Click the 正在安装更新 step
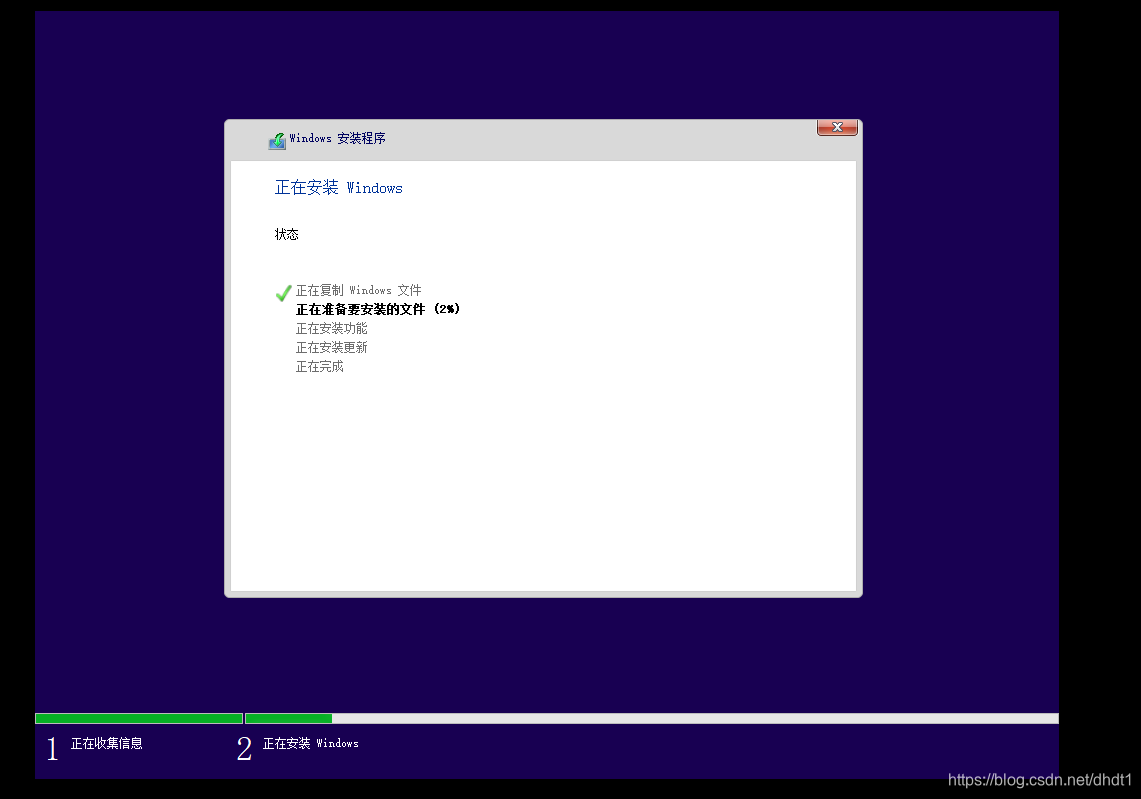1141x799 pixels. pyautogui.click(x=331, y=347)
